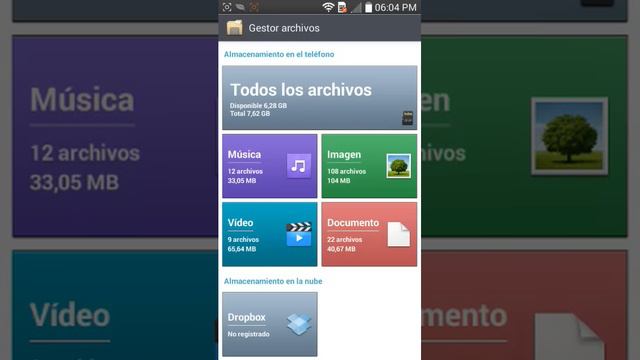Tap the battery status icon
This screenshot has width=640, height=360.
[x=369, y=7]
